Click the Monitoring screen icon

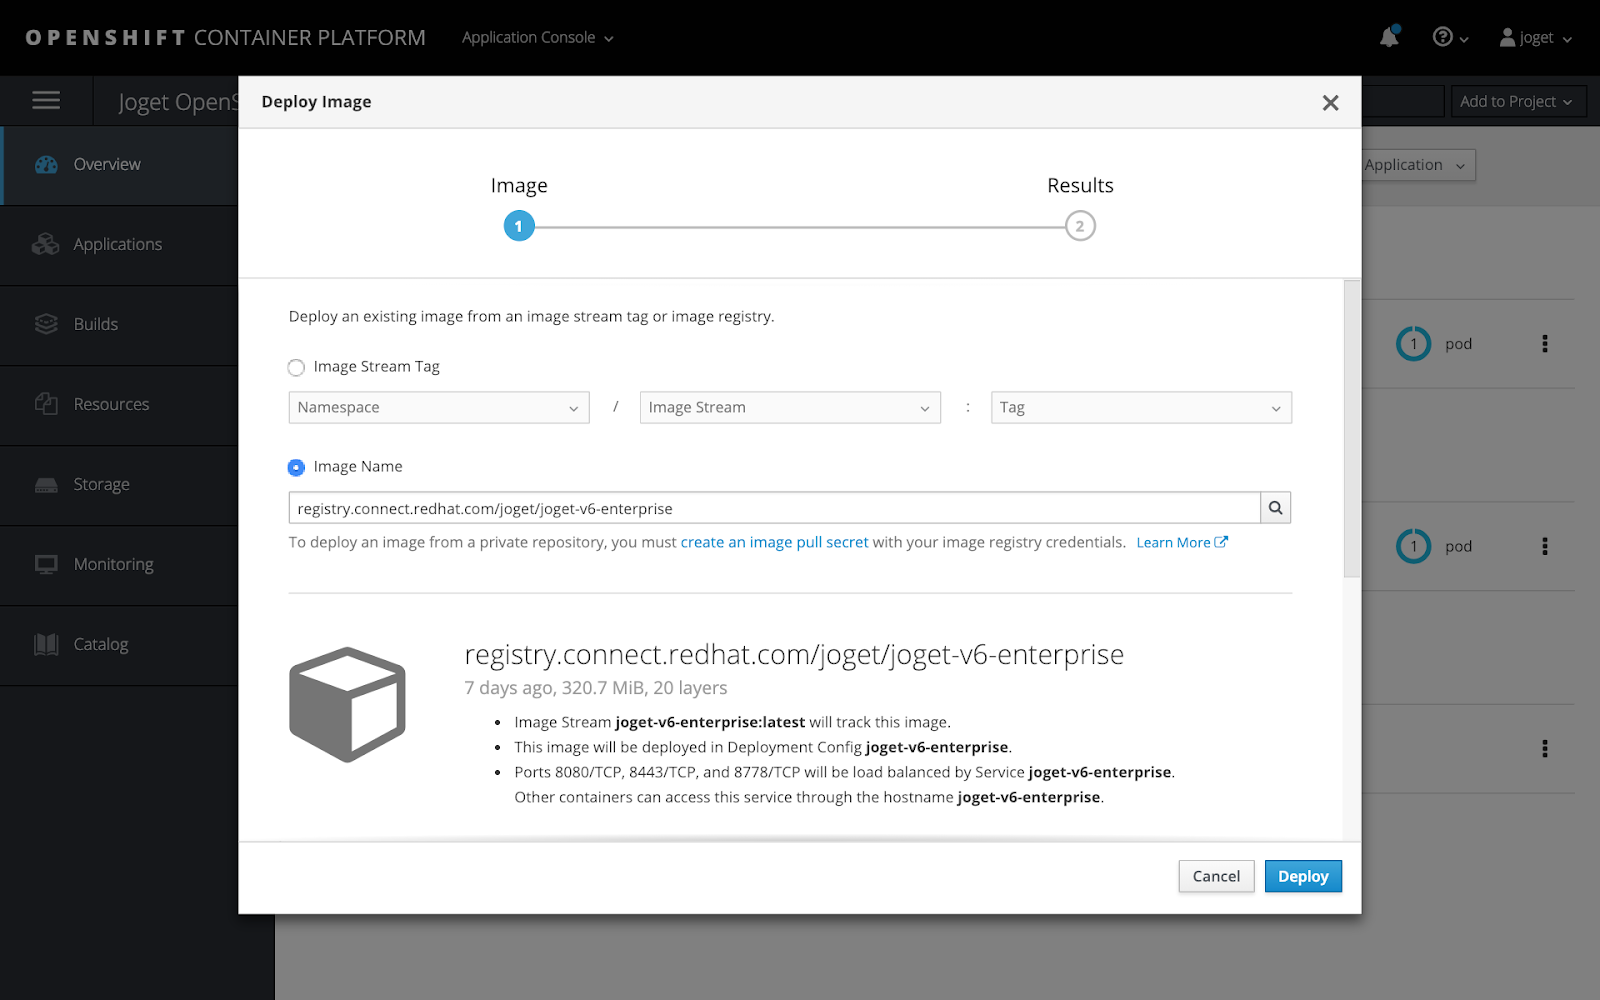point(46,564)
